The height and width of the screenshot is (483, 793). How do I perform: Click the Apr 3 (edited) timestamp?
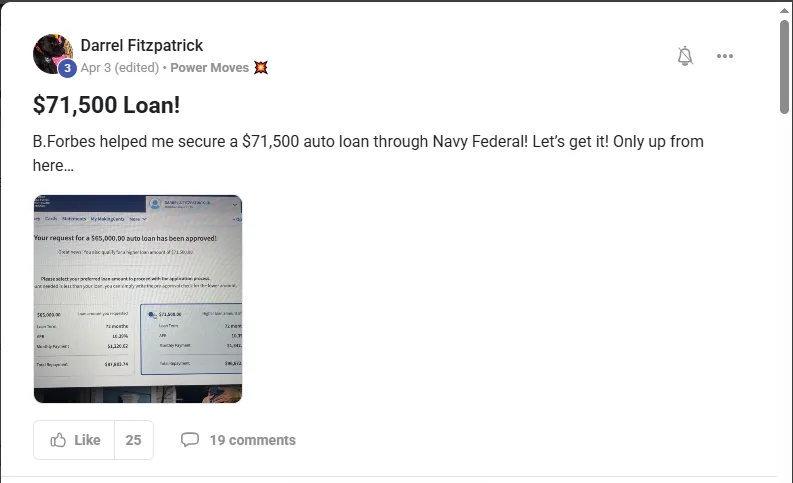coord(120,68)
